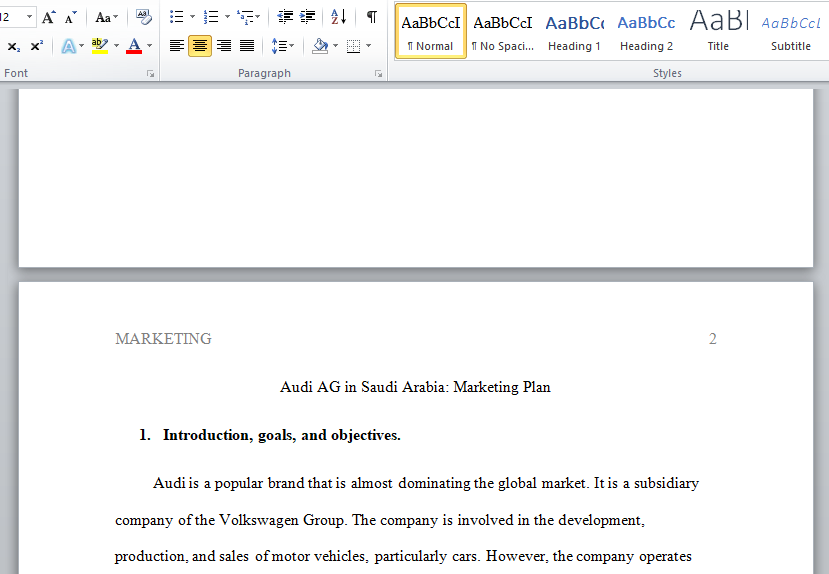Align text left
This screenshot has height=574, width=829.
click(x=177, y=46)
